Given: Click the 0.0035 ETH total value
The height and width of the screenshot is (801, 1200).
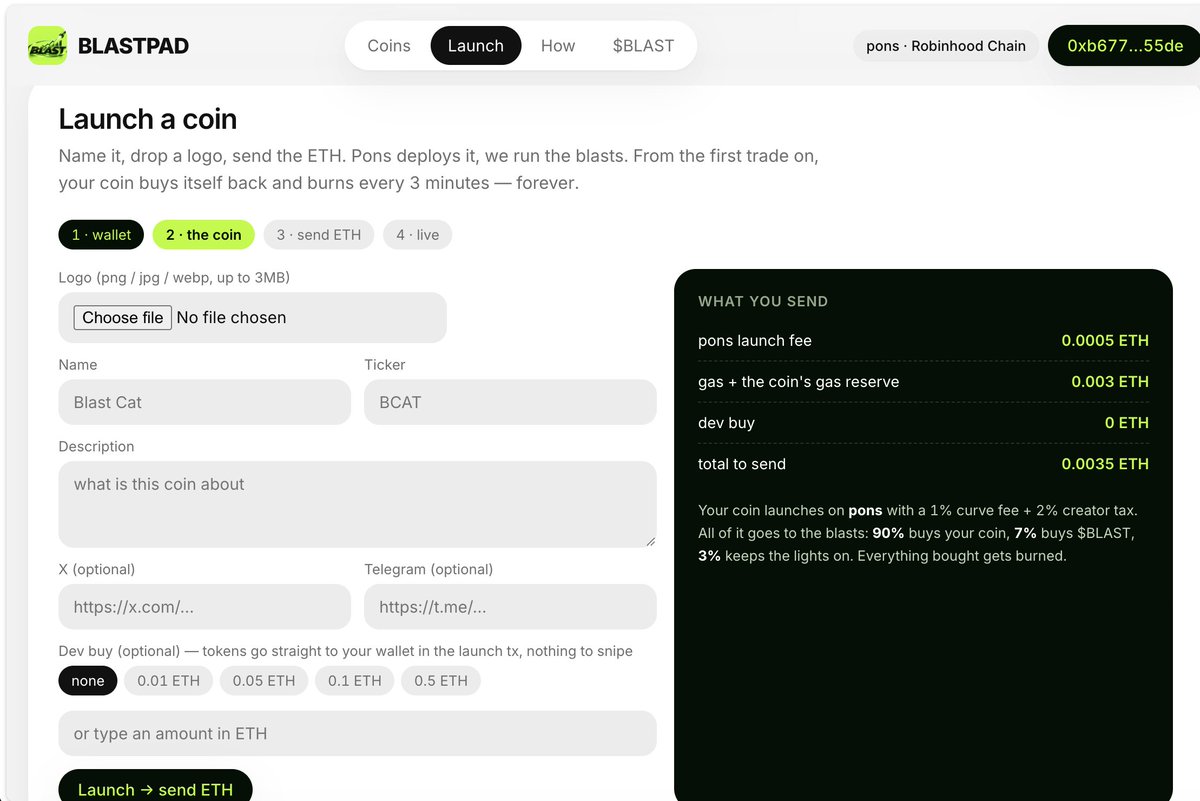Looking at the screenshot, I should pos(1105,464).
